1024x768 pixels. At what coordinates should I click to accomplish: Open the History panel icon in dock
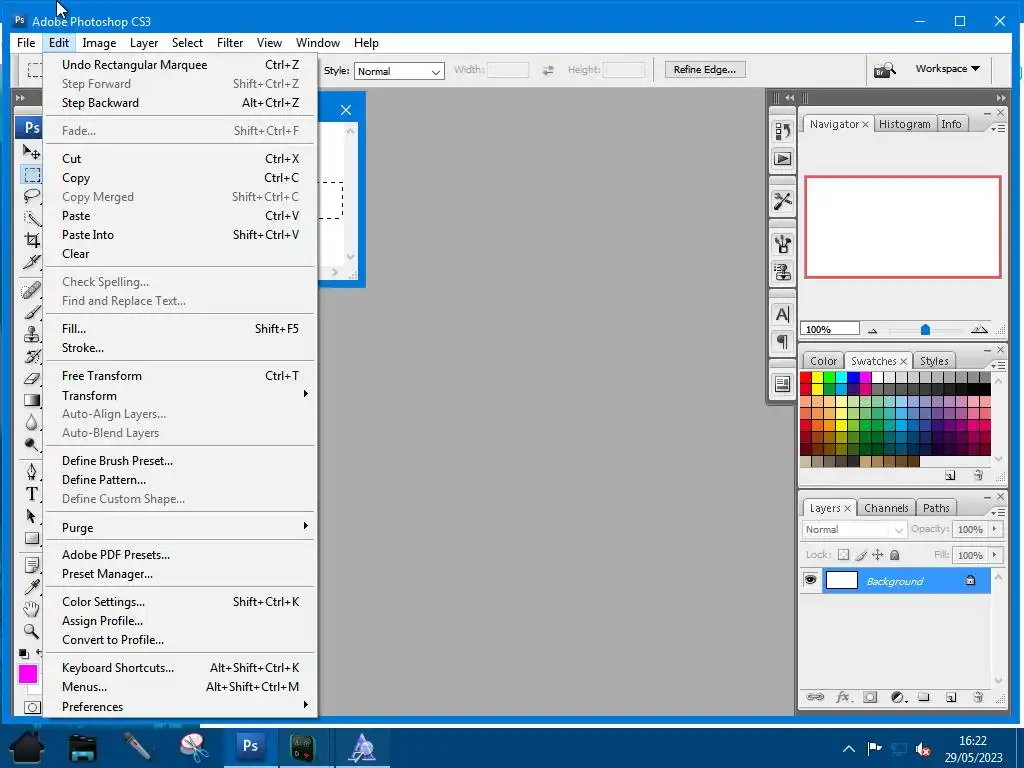coord(782,131)
